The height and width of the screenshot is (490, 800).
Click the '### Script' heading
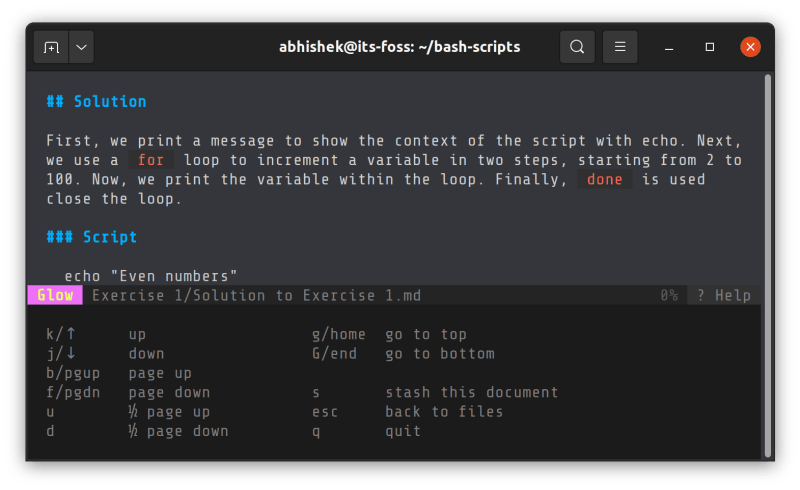tap(91, 238)
